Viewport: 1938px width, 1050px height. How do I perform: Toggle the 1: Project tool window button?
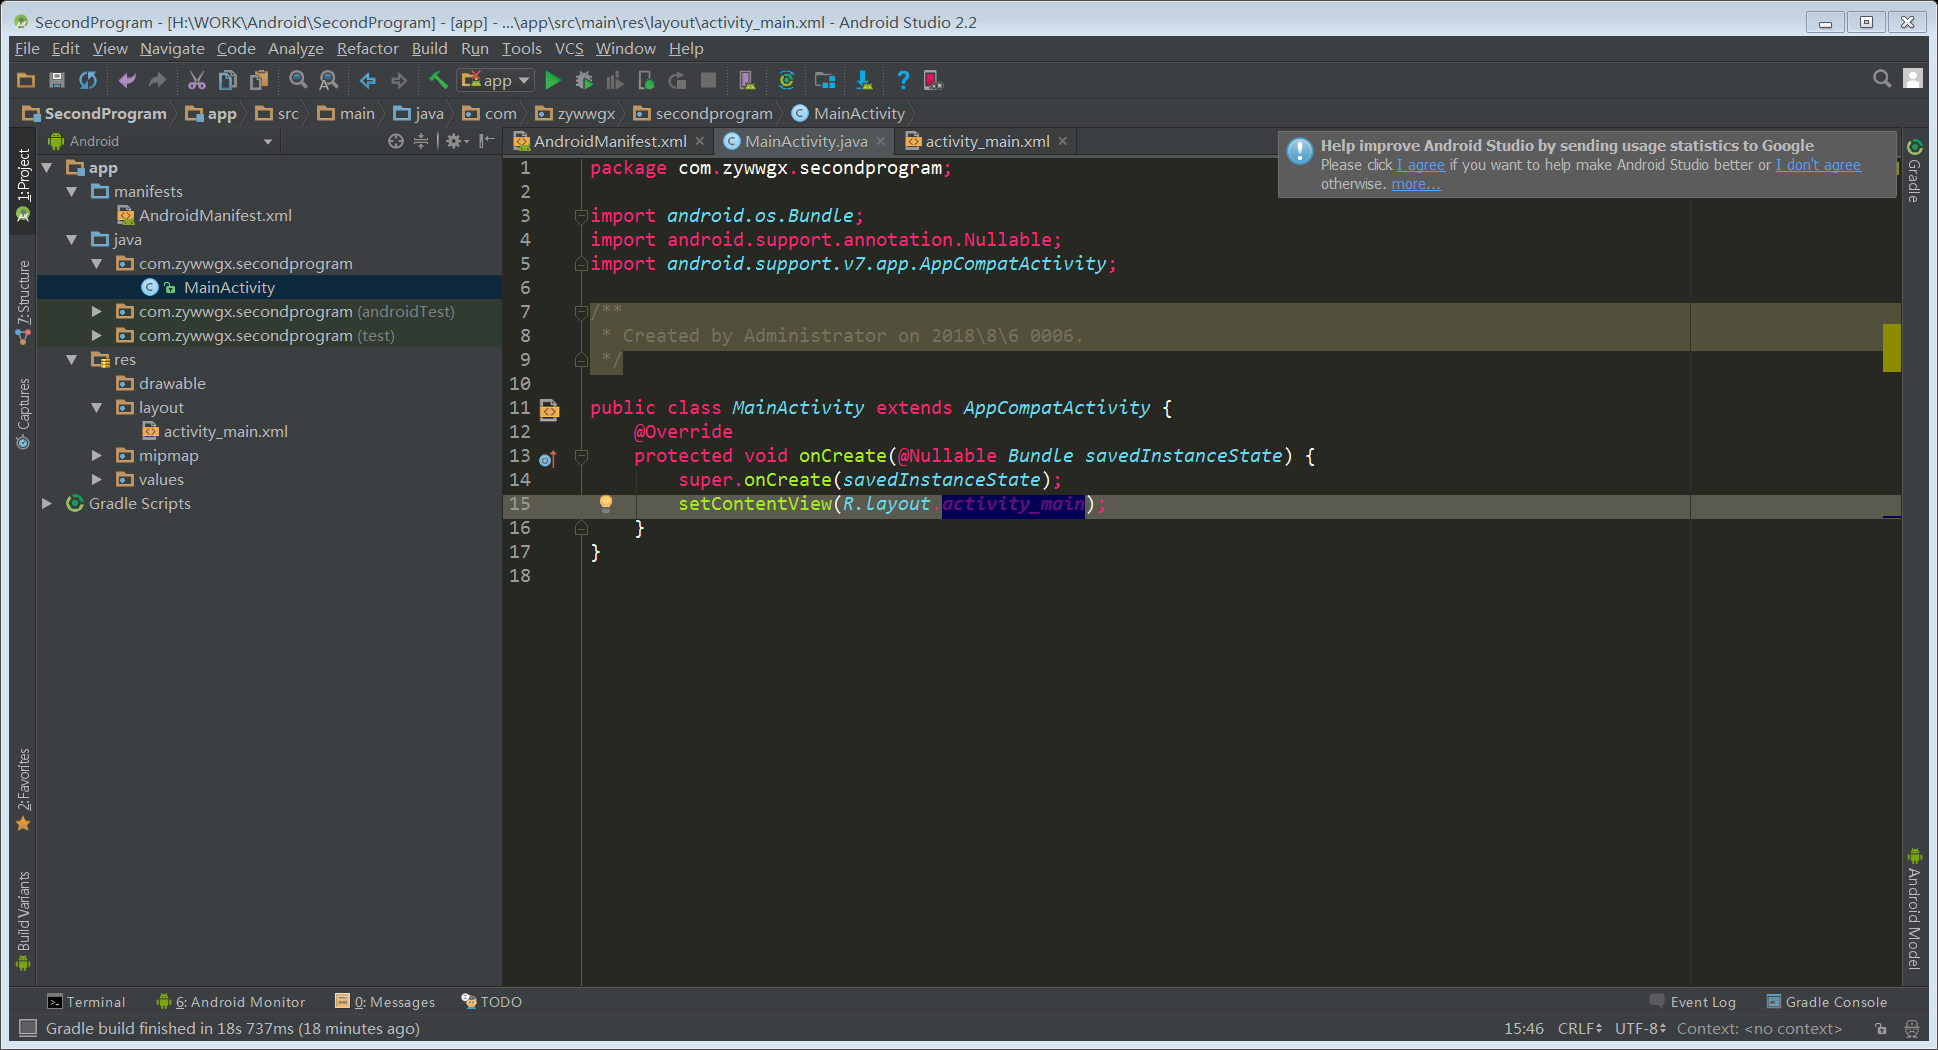tap(23, 185)
